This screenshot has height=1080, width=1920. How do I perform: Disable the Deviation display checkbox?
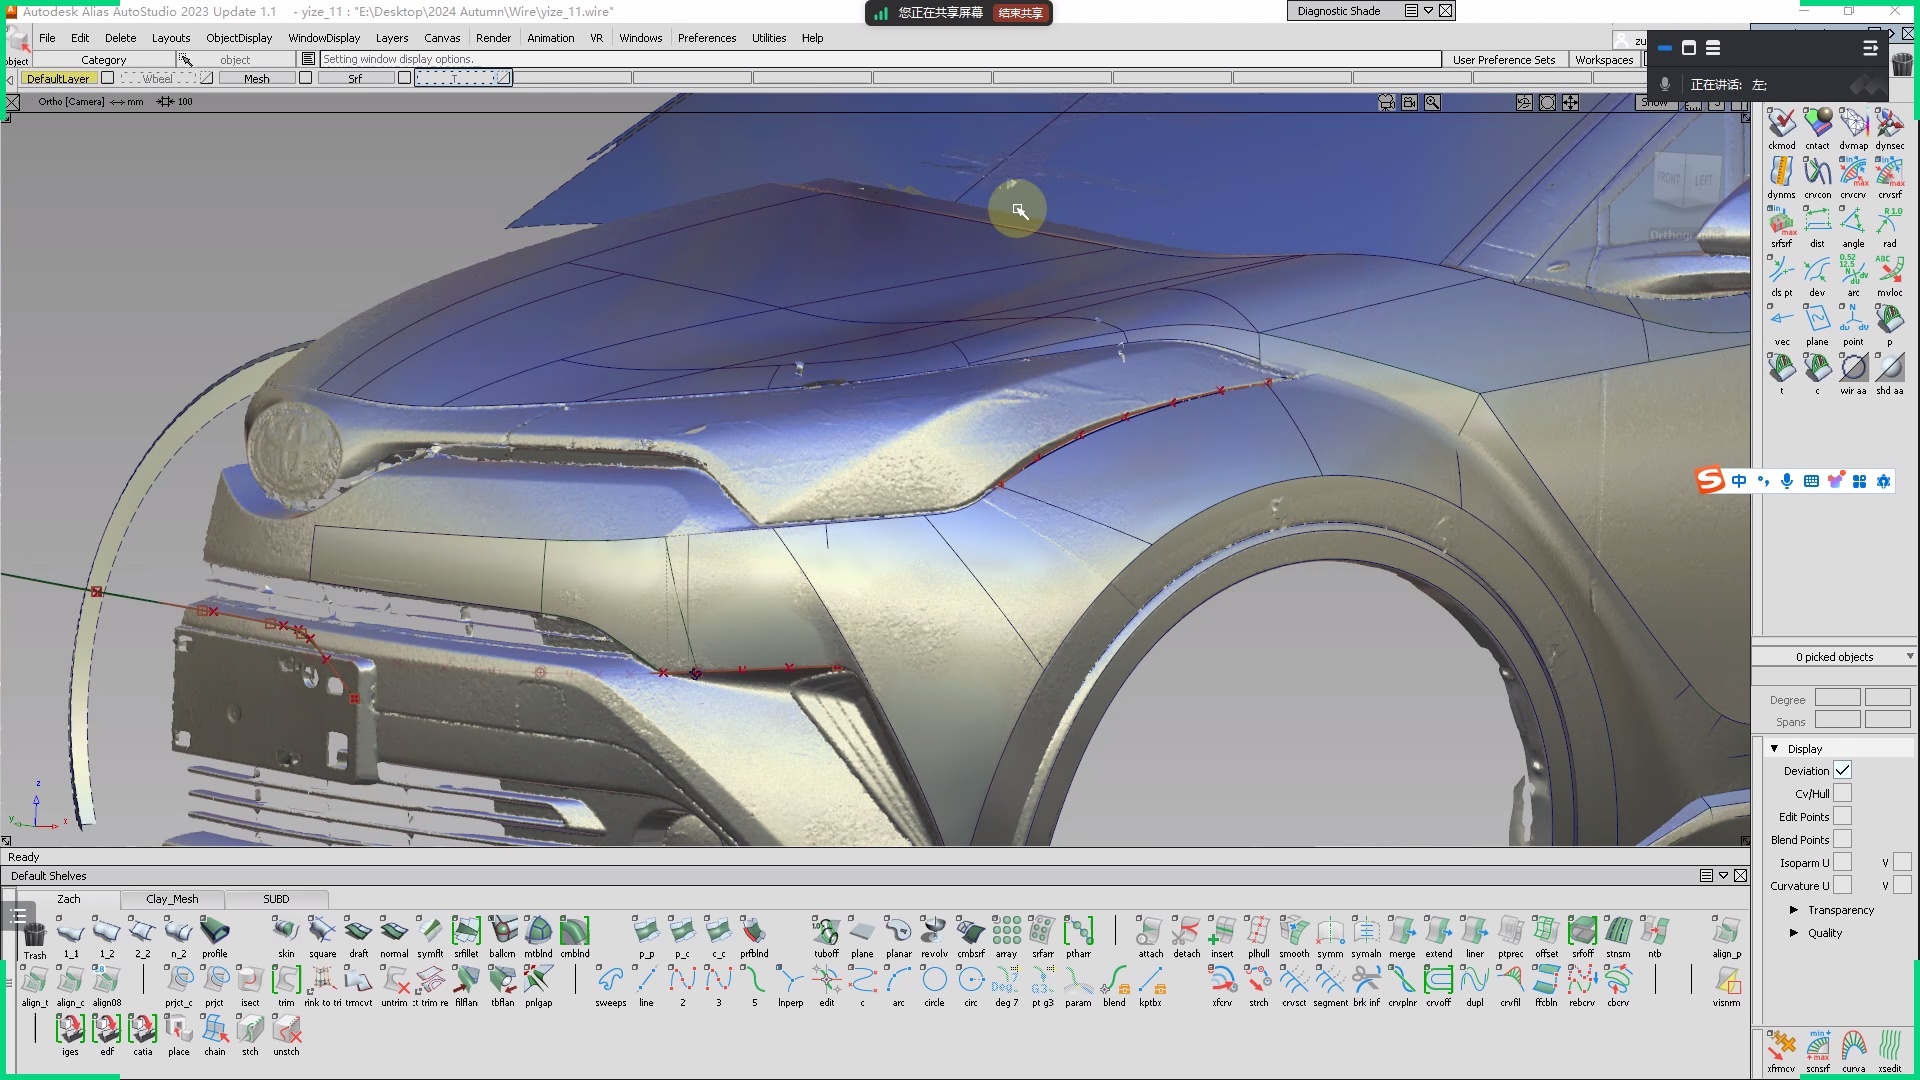(x=1842, y=771)
